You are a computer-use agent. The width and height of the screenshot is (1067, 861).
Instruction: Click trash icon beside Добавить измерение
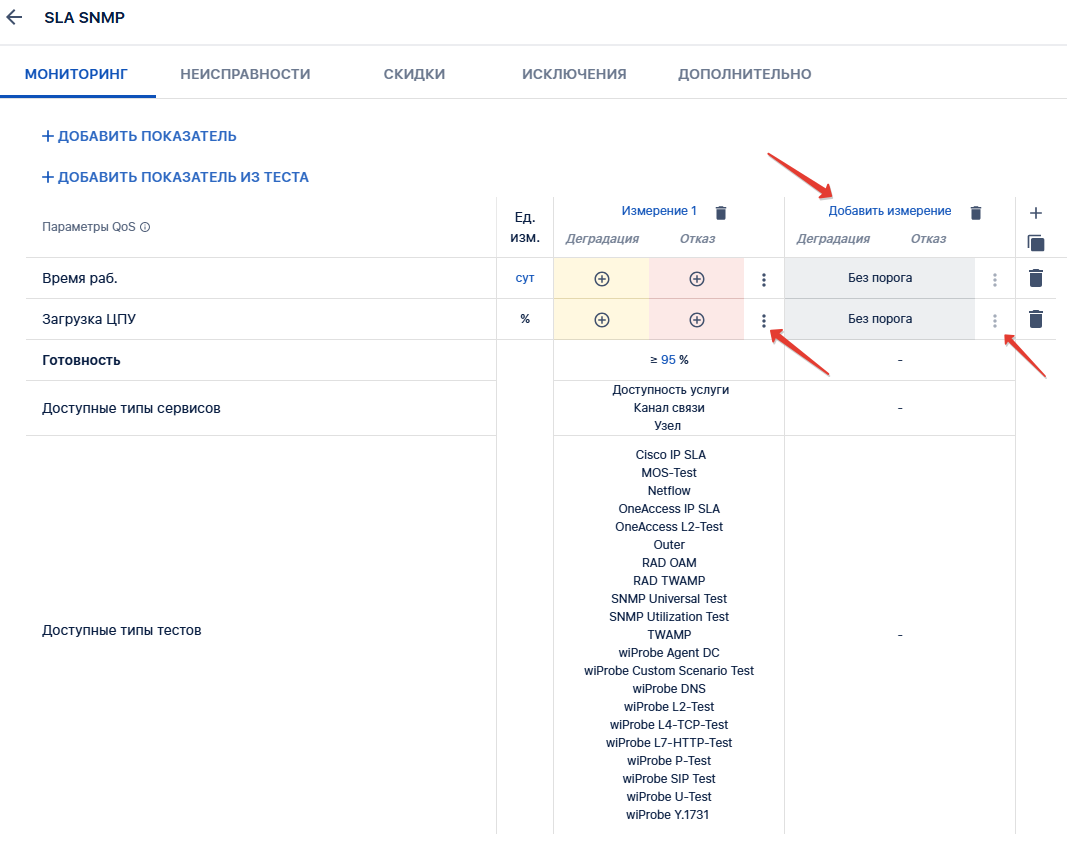(x=976, y=212)
